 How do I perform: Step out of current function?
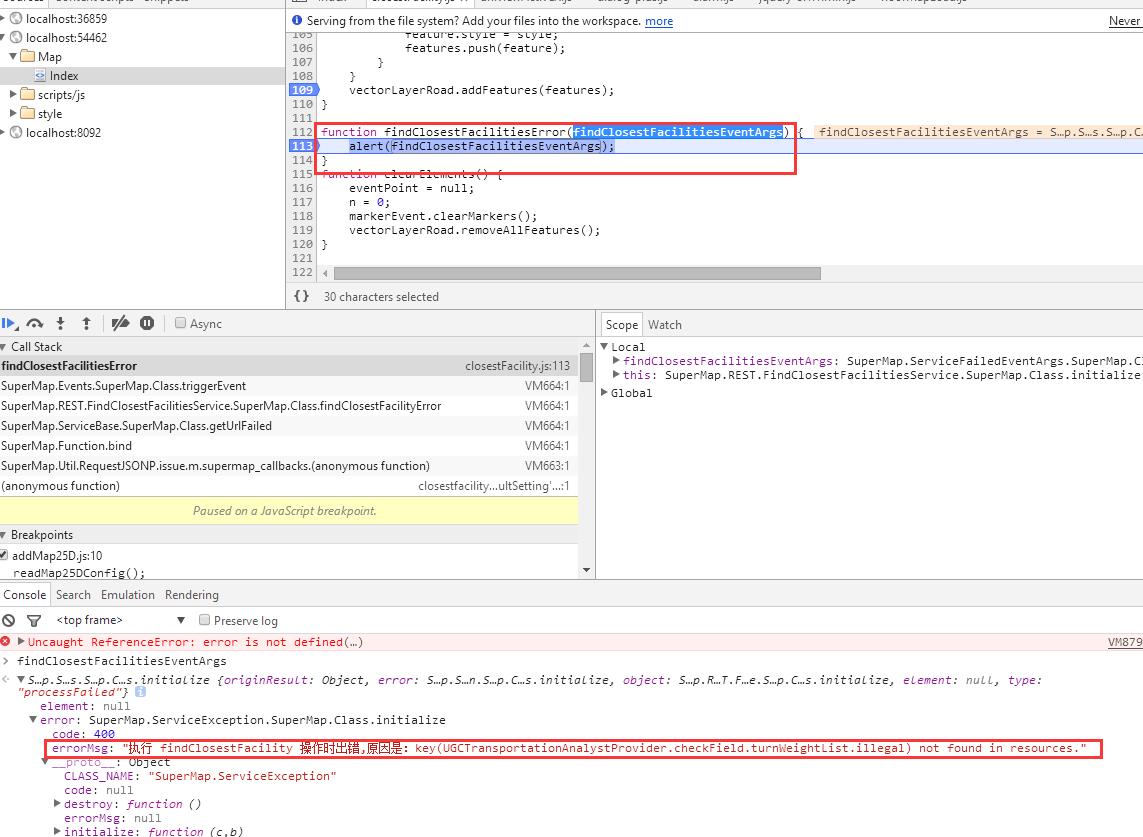tap(86, 324)
